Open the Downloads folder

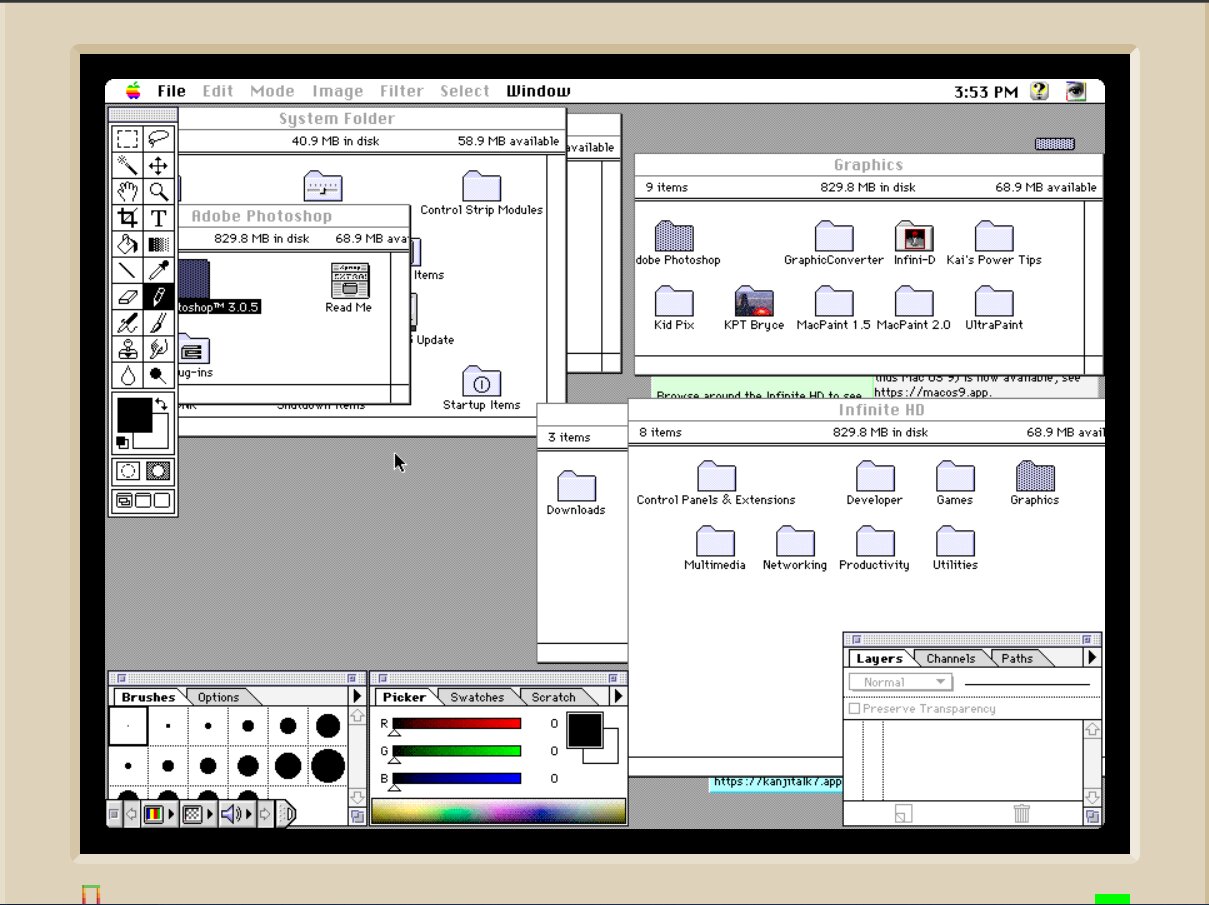576,487
